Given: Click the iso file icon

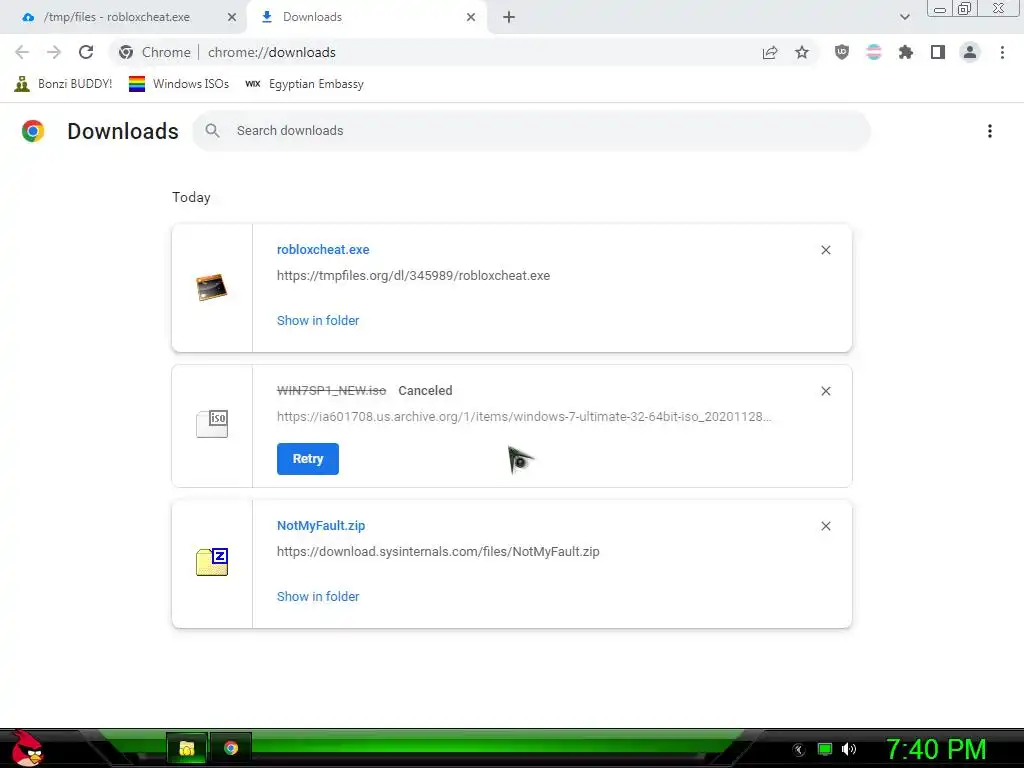Looking at the screenshot, I should tap(212, 424).
